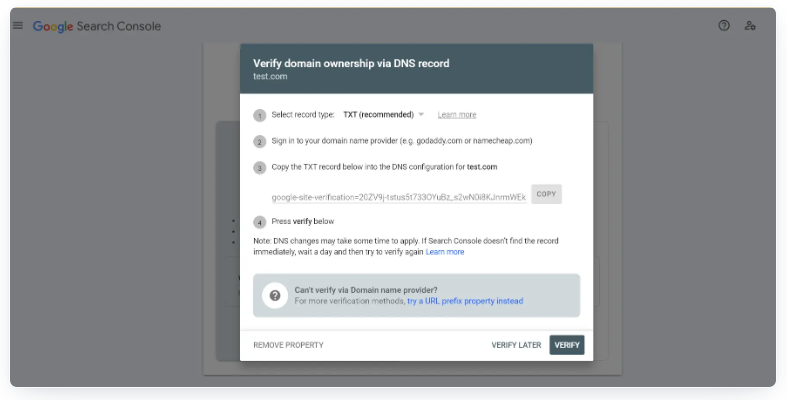Click the Google Search Console logo
This screenshot has width=787, height=400.
pos(97,26)
